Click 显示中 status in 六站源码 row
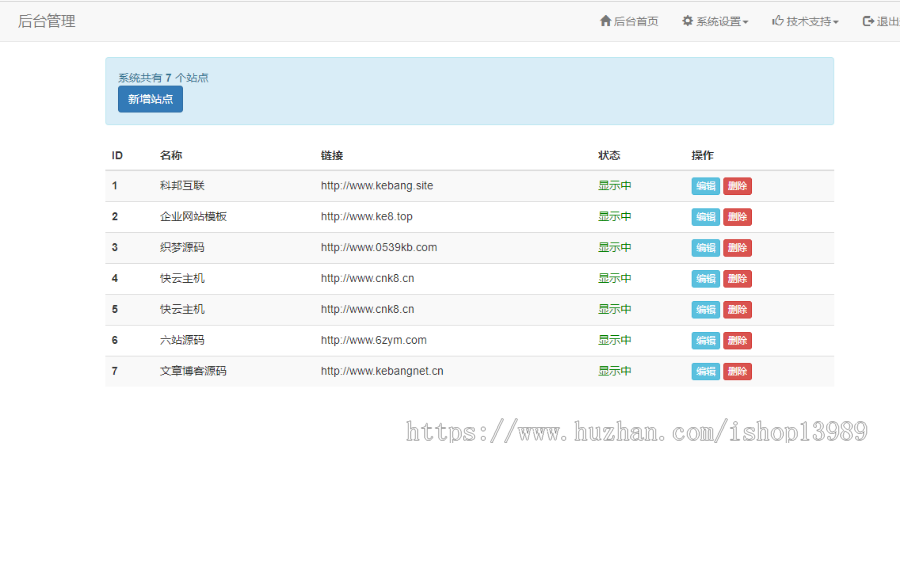Image resolution: width=900 pixels, height=568 pixels. point(615,340)
